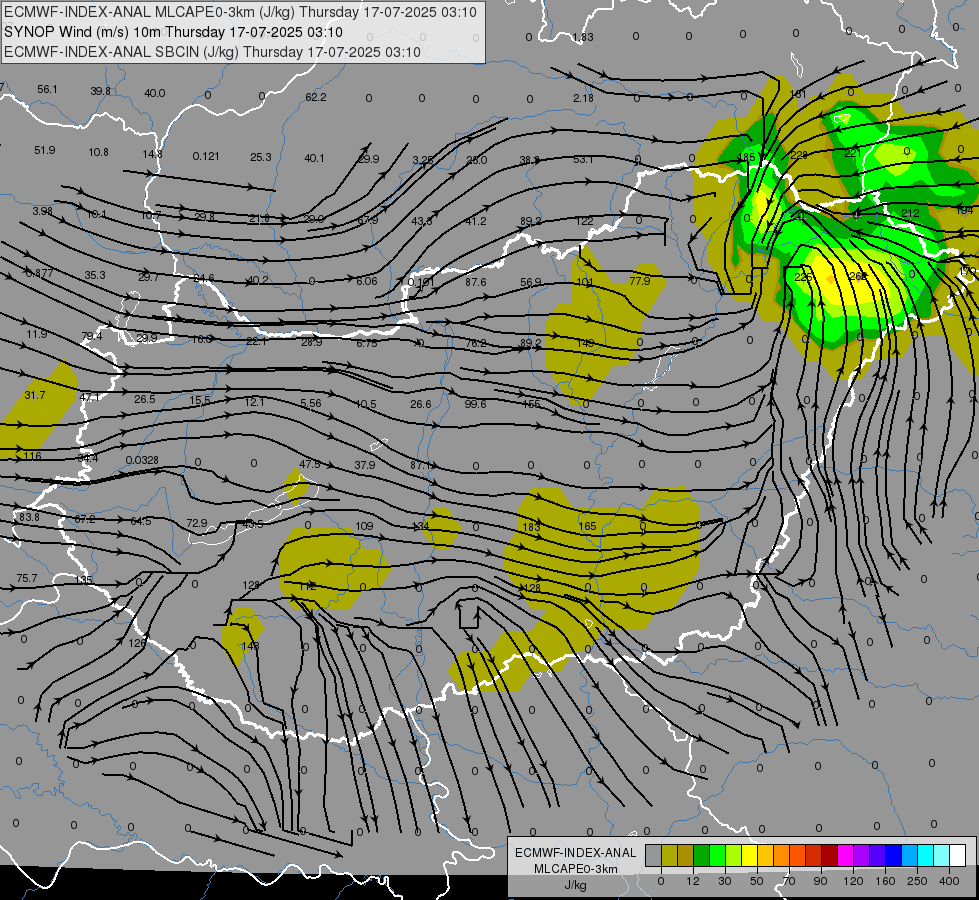Select the tiny value 0.0328
This screenshot has width=979, height=900.
point(142,460)
